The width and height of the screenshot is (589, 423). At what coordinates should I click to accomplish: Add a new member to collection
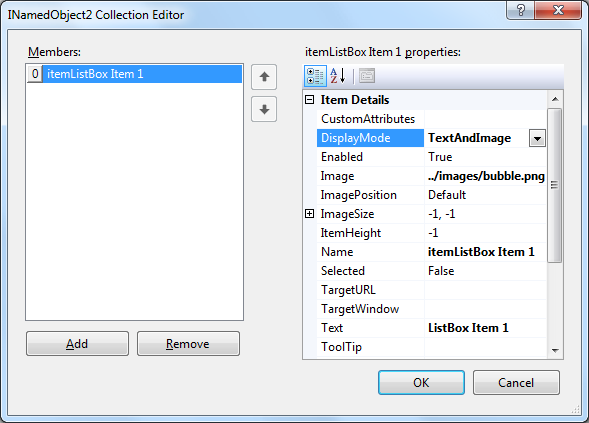[x=77, y=343]
